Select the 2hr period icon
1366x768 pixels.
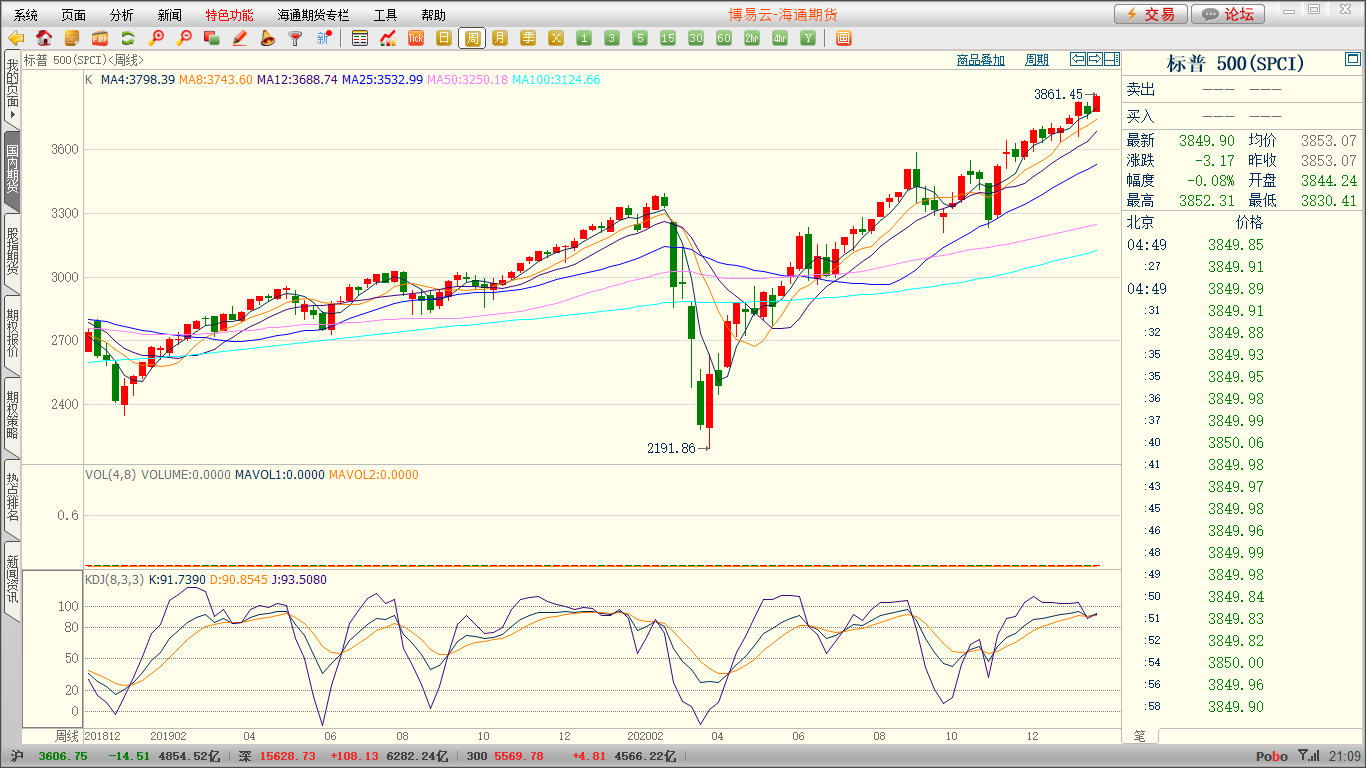[x=752, y=39]
